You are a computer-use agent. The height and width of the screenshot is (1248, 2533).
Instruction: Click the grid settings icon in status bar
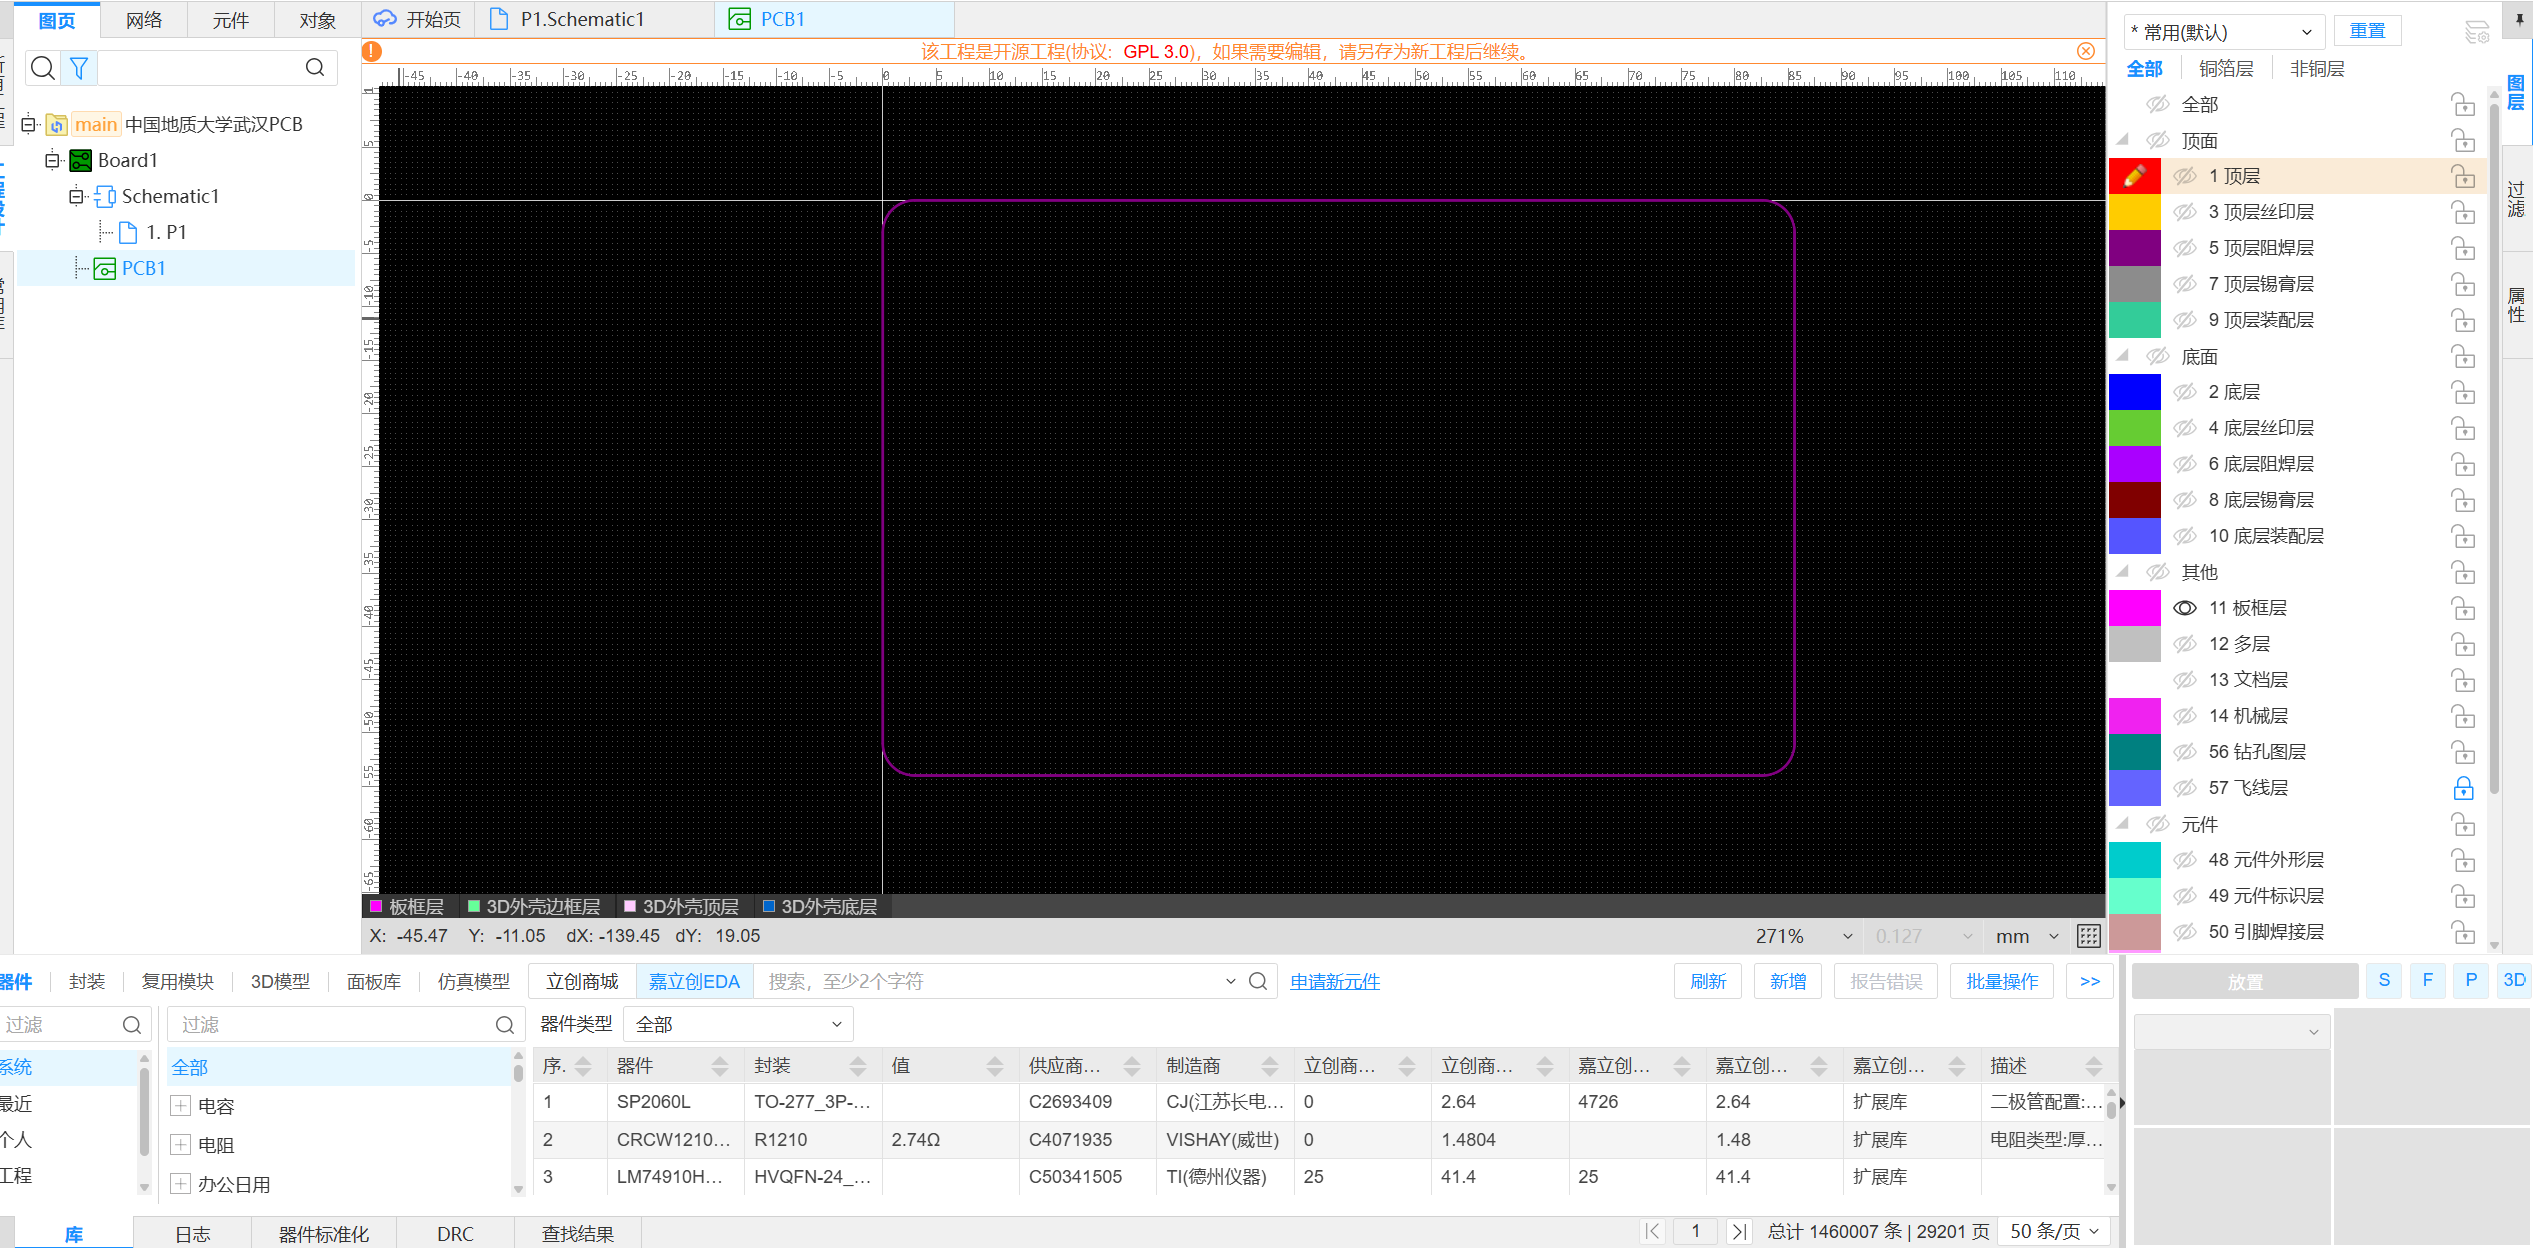(x=2088, y=936)
